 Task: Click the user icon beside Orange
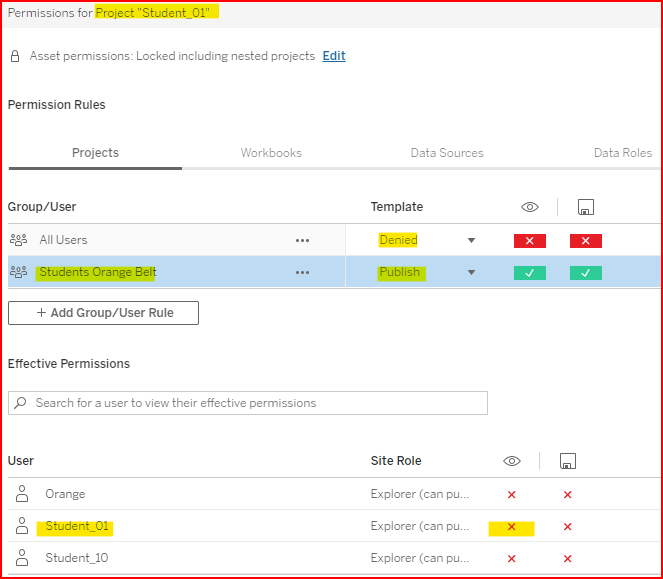coord(22,494)
